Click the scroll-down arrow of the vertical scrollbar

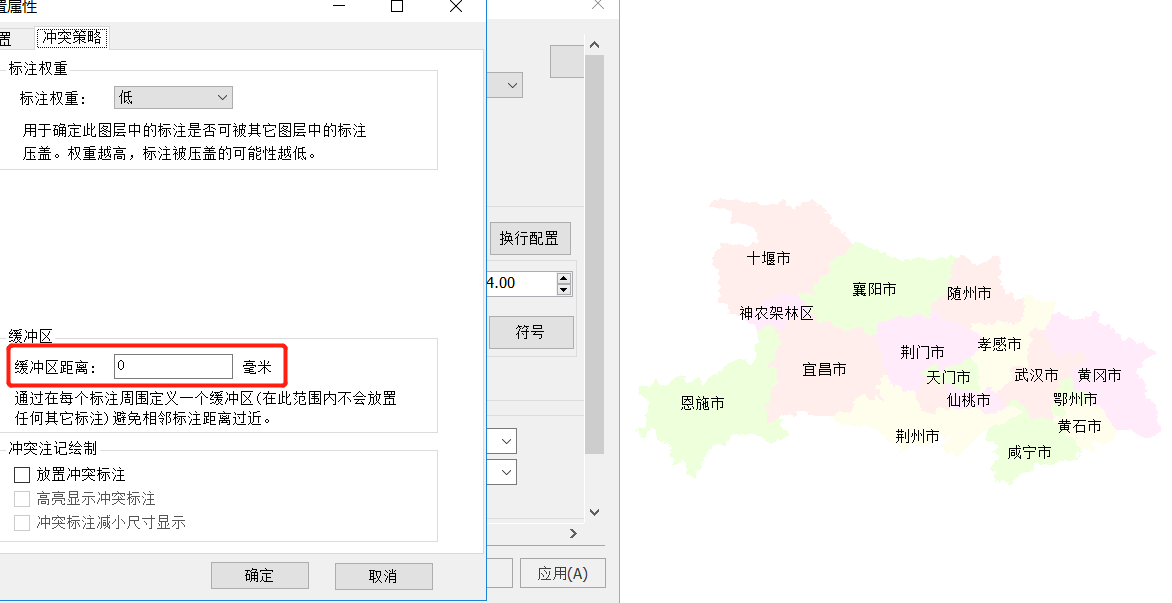[x=594, y=511]
